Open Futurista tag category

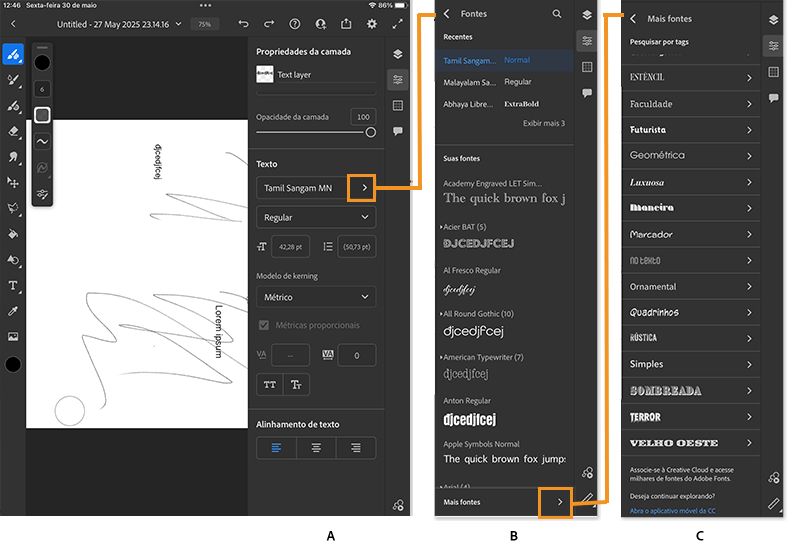pyautogui.click(x=691, y=130)
